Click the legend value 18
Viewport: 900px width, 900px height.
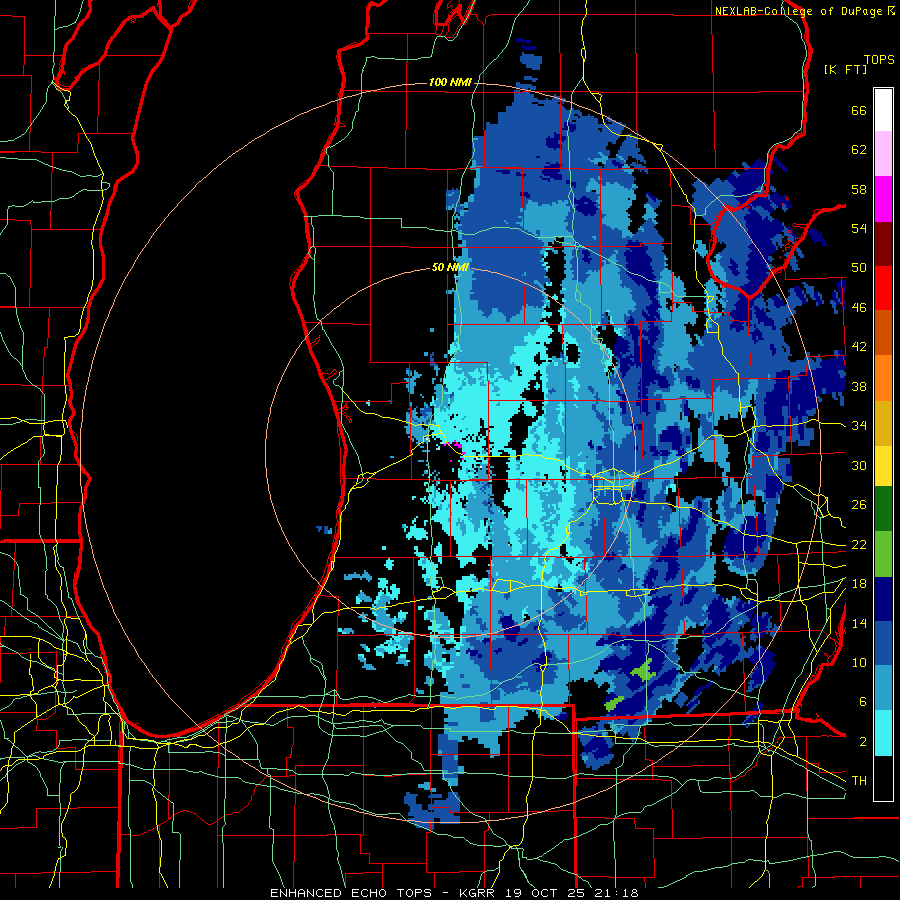coord(859,584)
